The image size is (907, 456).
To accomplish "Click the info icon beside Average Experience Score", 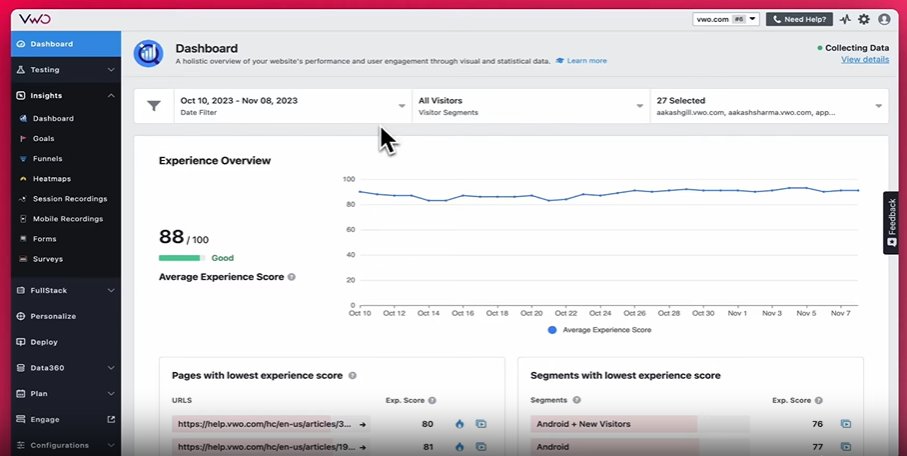I will pyautogui.click(x=292, y=277).
